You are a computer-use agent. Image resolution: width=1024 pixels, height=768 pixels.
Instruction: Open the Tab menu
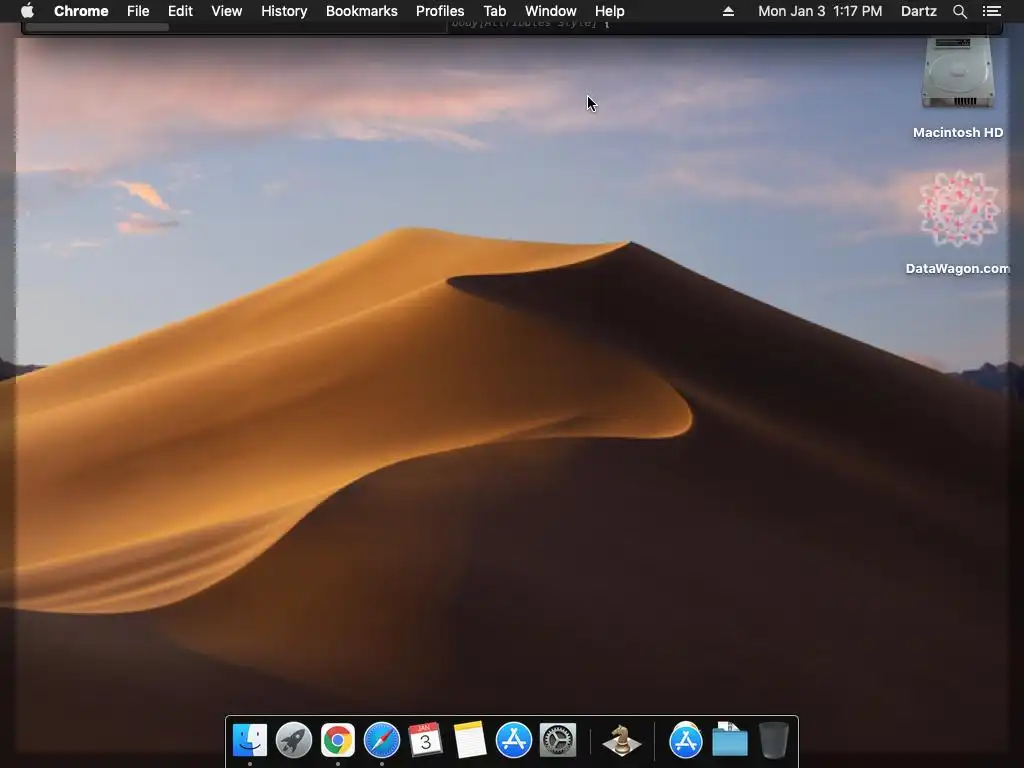(x=494, y=11)
